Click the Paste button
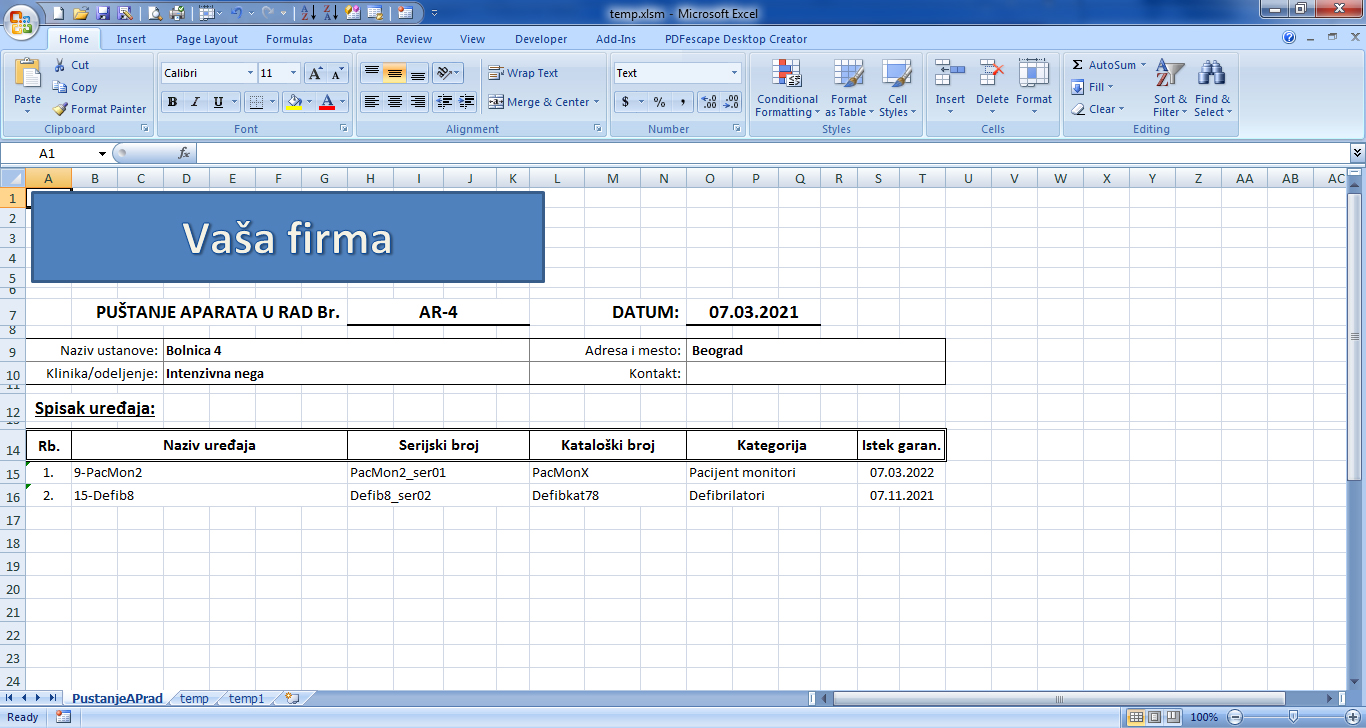Viewport: 1366px width, 728px height. pyautogui.click(x=28, y=86)
